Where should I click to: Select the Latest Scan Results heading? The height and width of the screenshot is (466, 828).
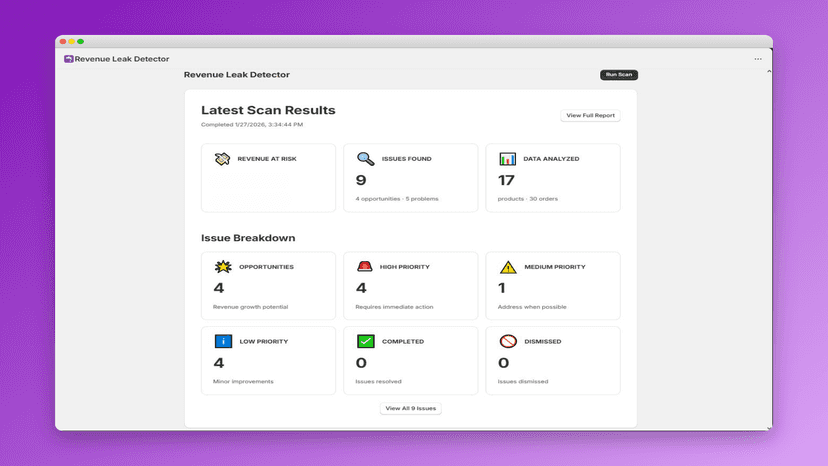pos(268,110)
